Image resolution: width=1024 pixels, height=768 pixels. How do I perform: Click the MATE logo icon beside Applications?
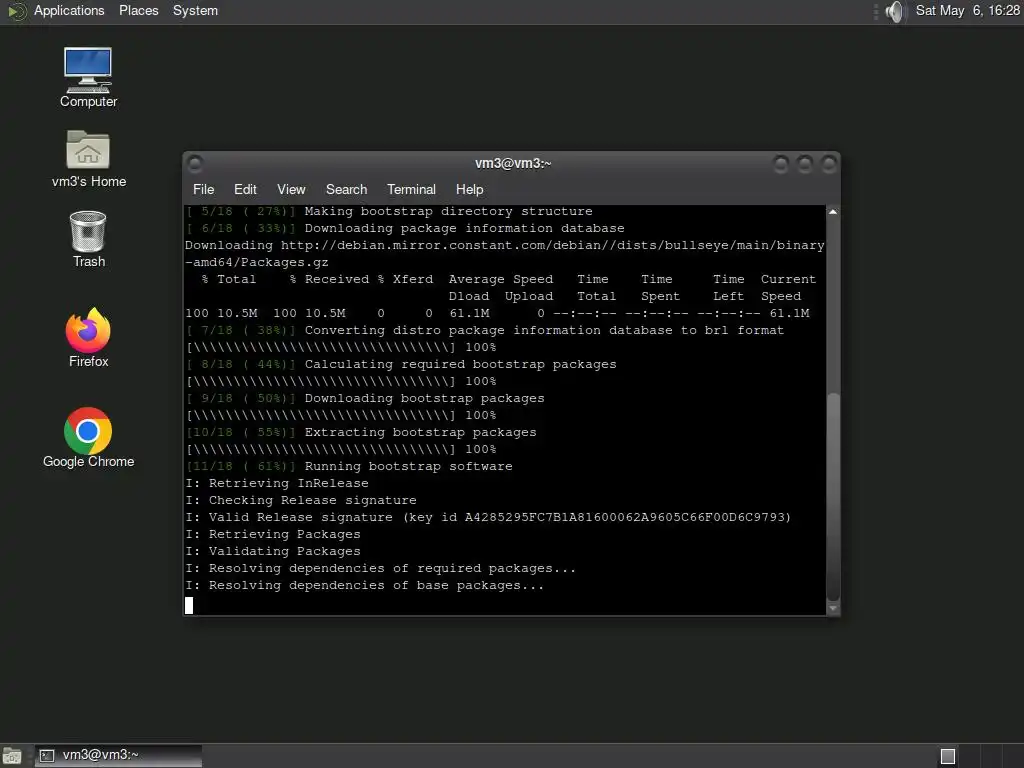tap(16, 11)
